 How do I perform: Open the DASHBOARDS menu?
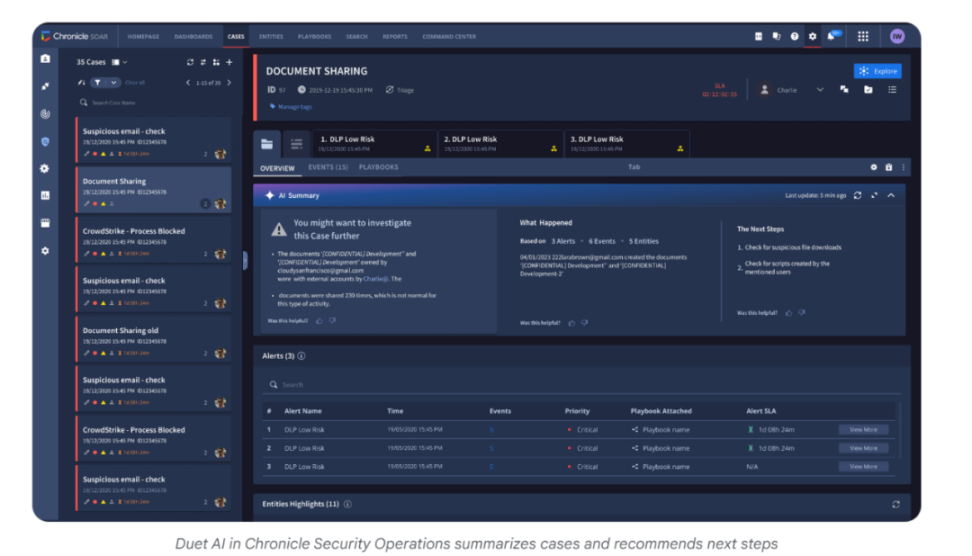click(193, 37)
